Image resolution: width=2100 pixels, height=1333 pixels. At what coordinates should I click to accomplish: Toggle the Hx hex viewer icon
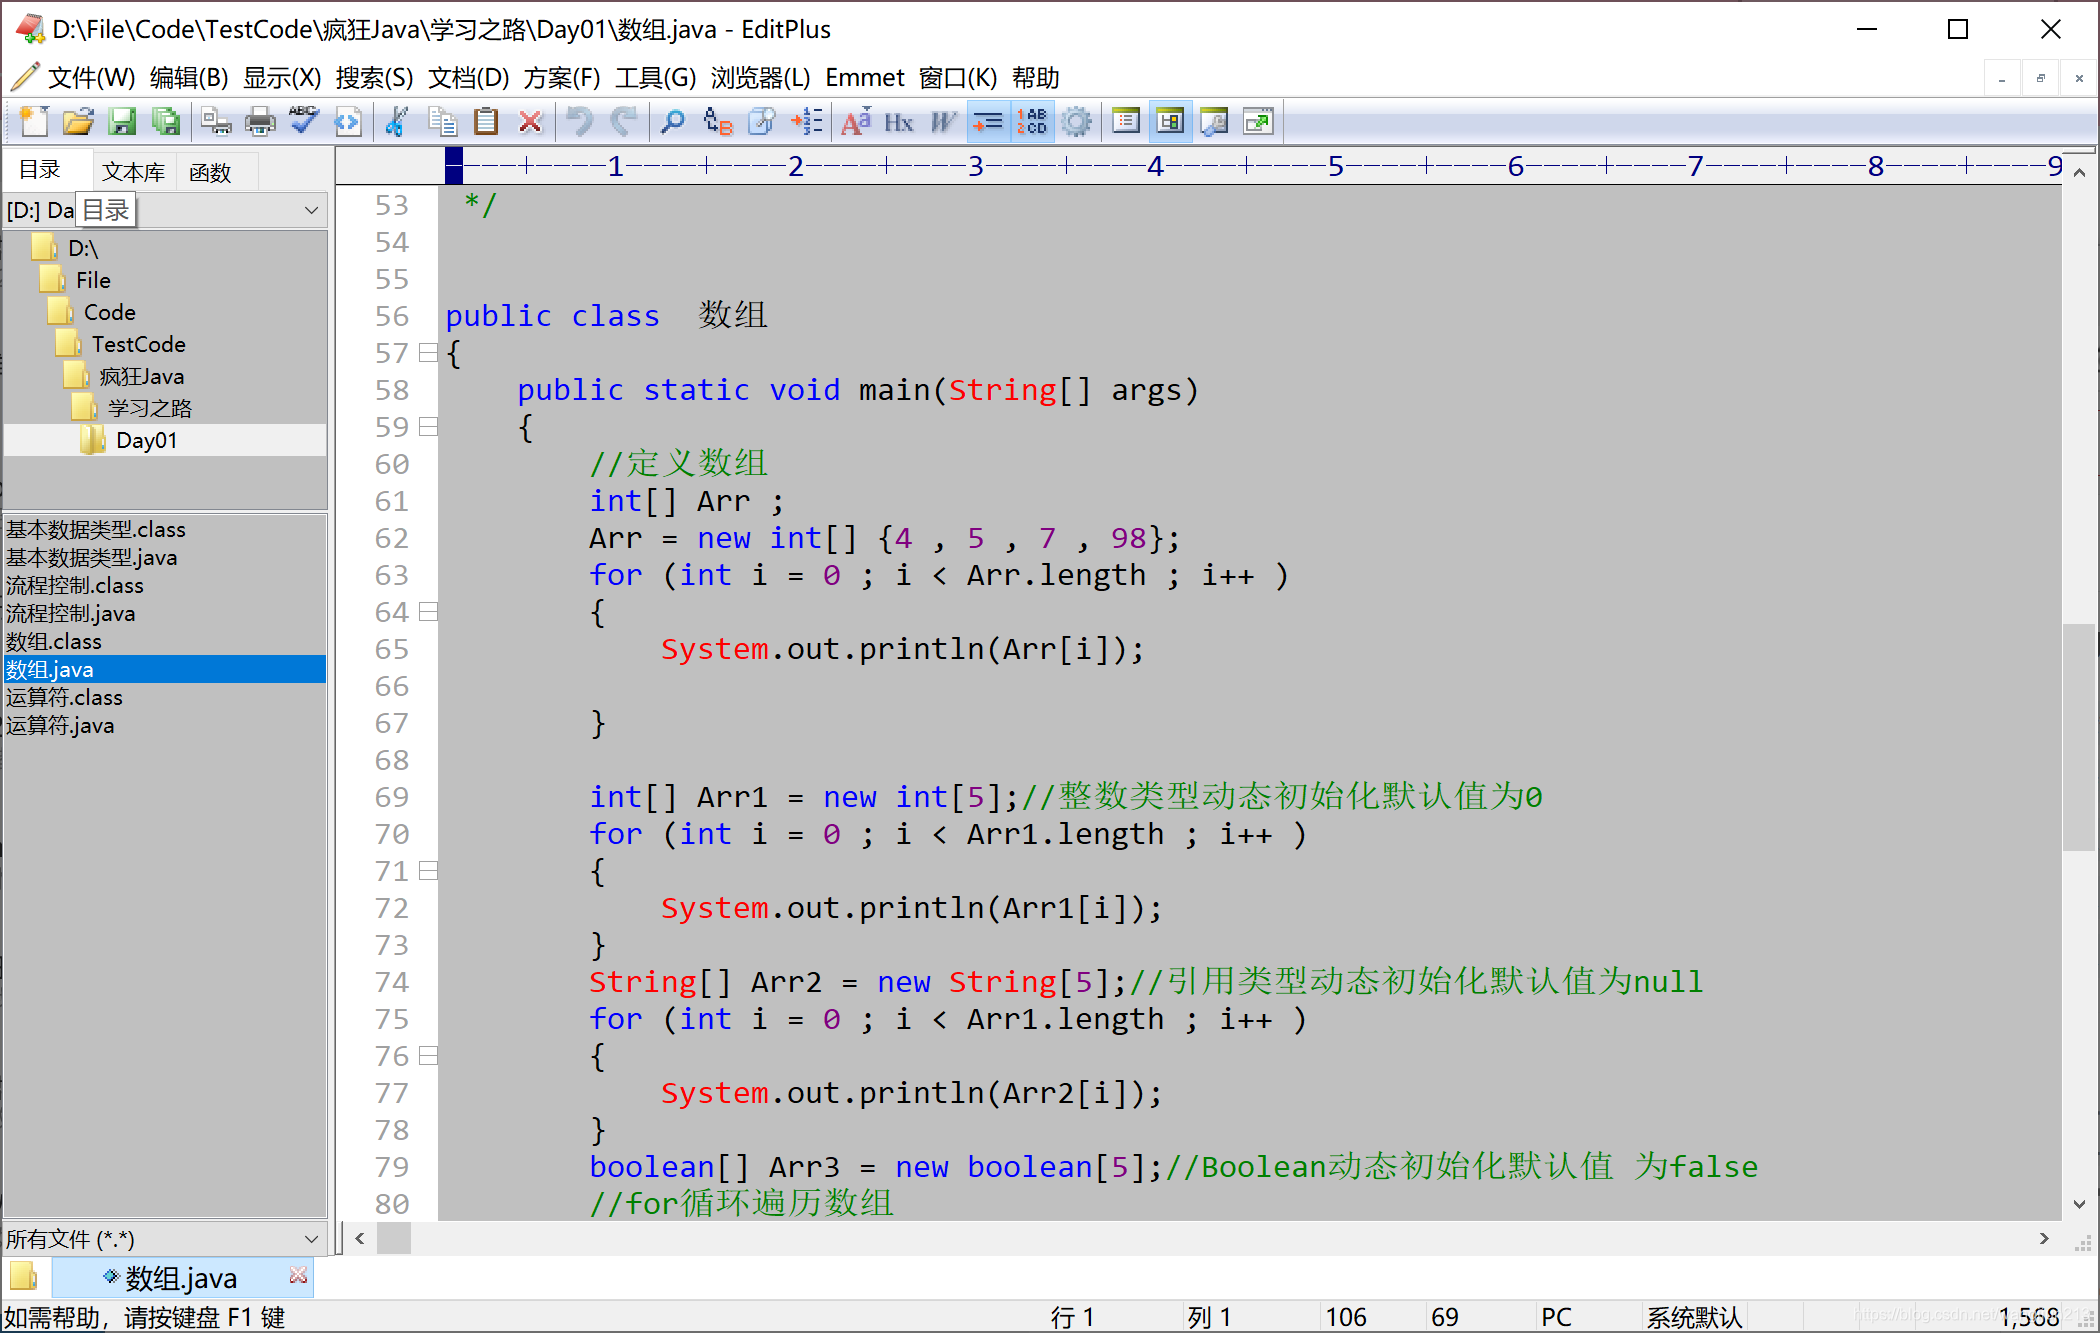[x=899, y=122]
